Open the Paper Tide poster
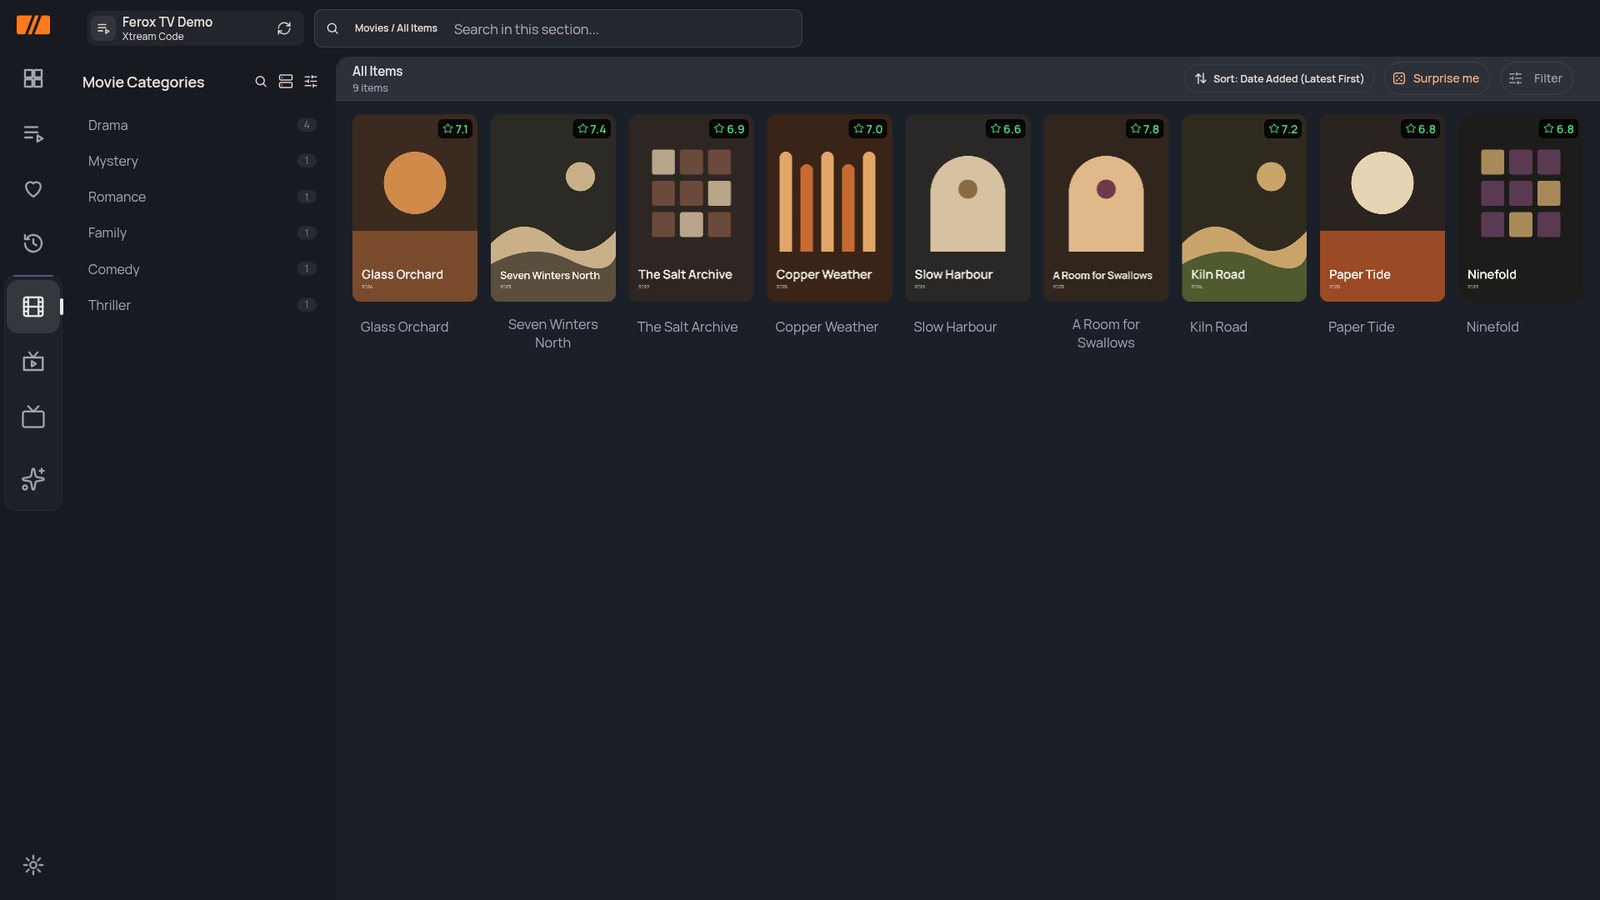1600x900 pixels. (x=1382, y=208)
